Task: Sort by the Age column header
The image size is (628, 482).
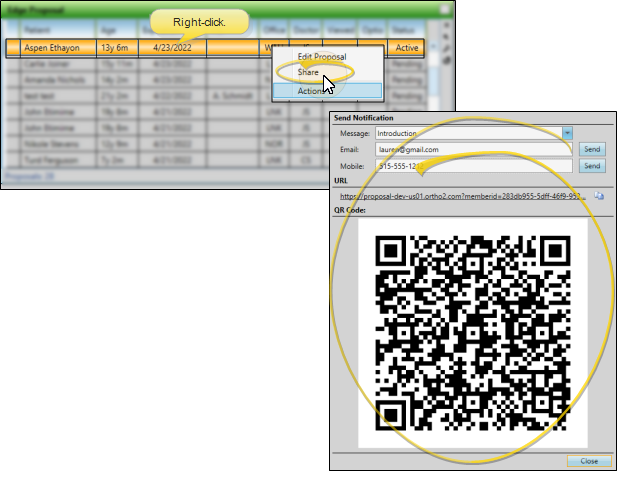Action: pyautogui.click(x=109, y=31)
